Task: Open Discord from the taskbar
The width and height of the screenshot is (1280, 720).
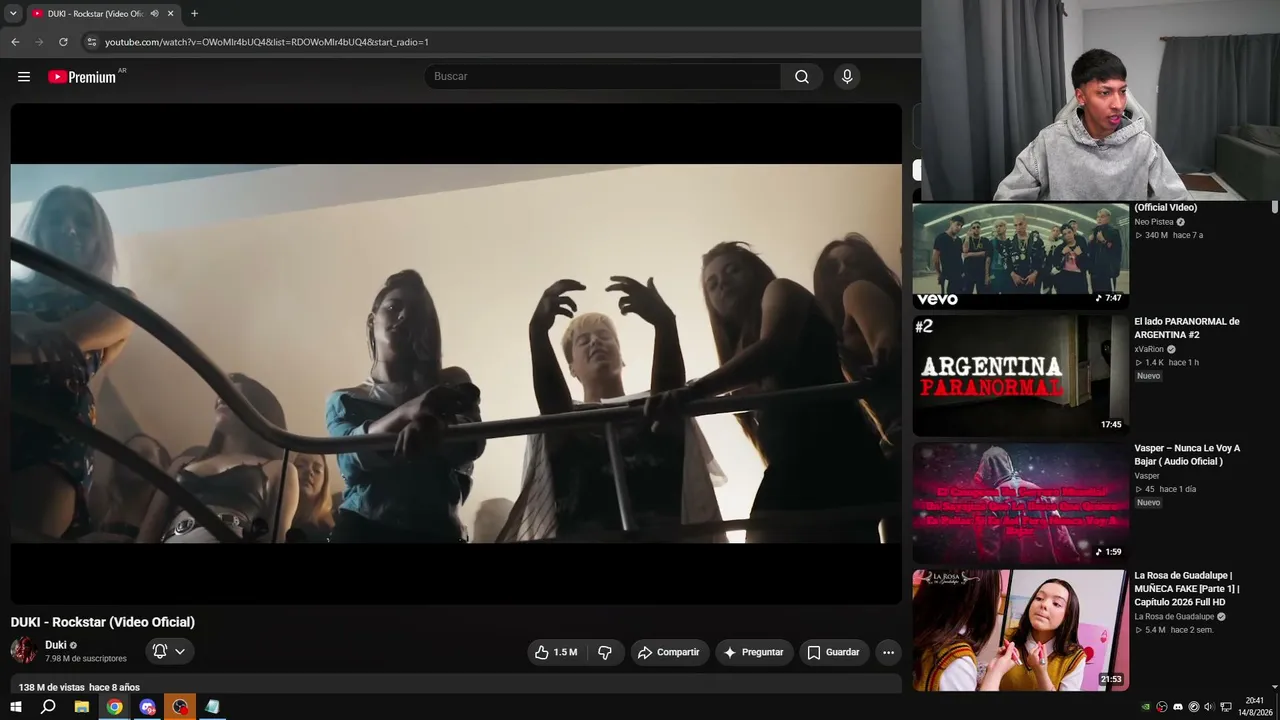Action: 148,707
